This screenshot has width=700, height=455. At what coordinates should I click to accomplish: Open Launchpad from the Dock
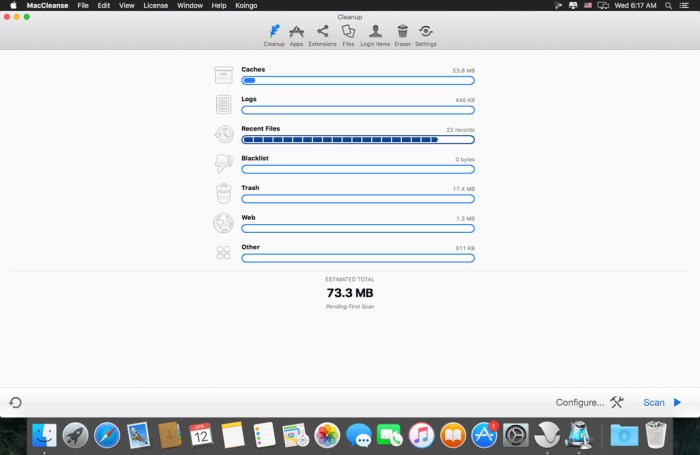tap(75, 435)
